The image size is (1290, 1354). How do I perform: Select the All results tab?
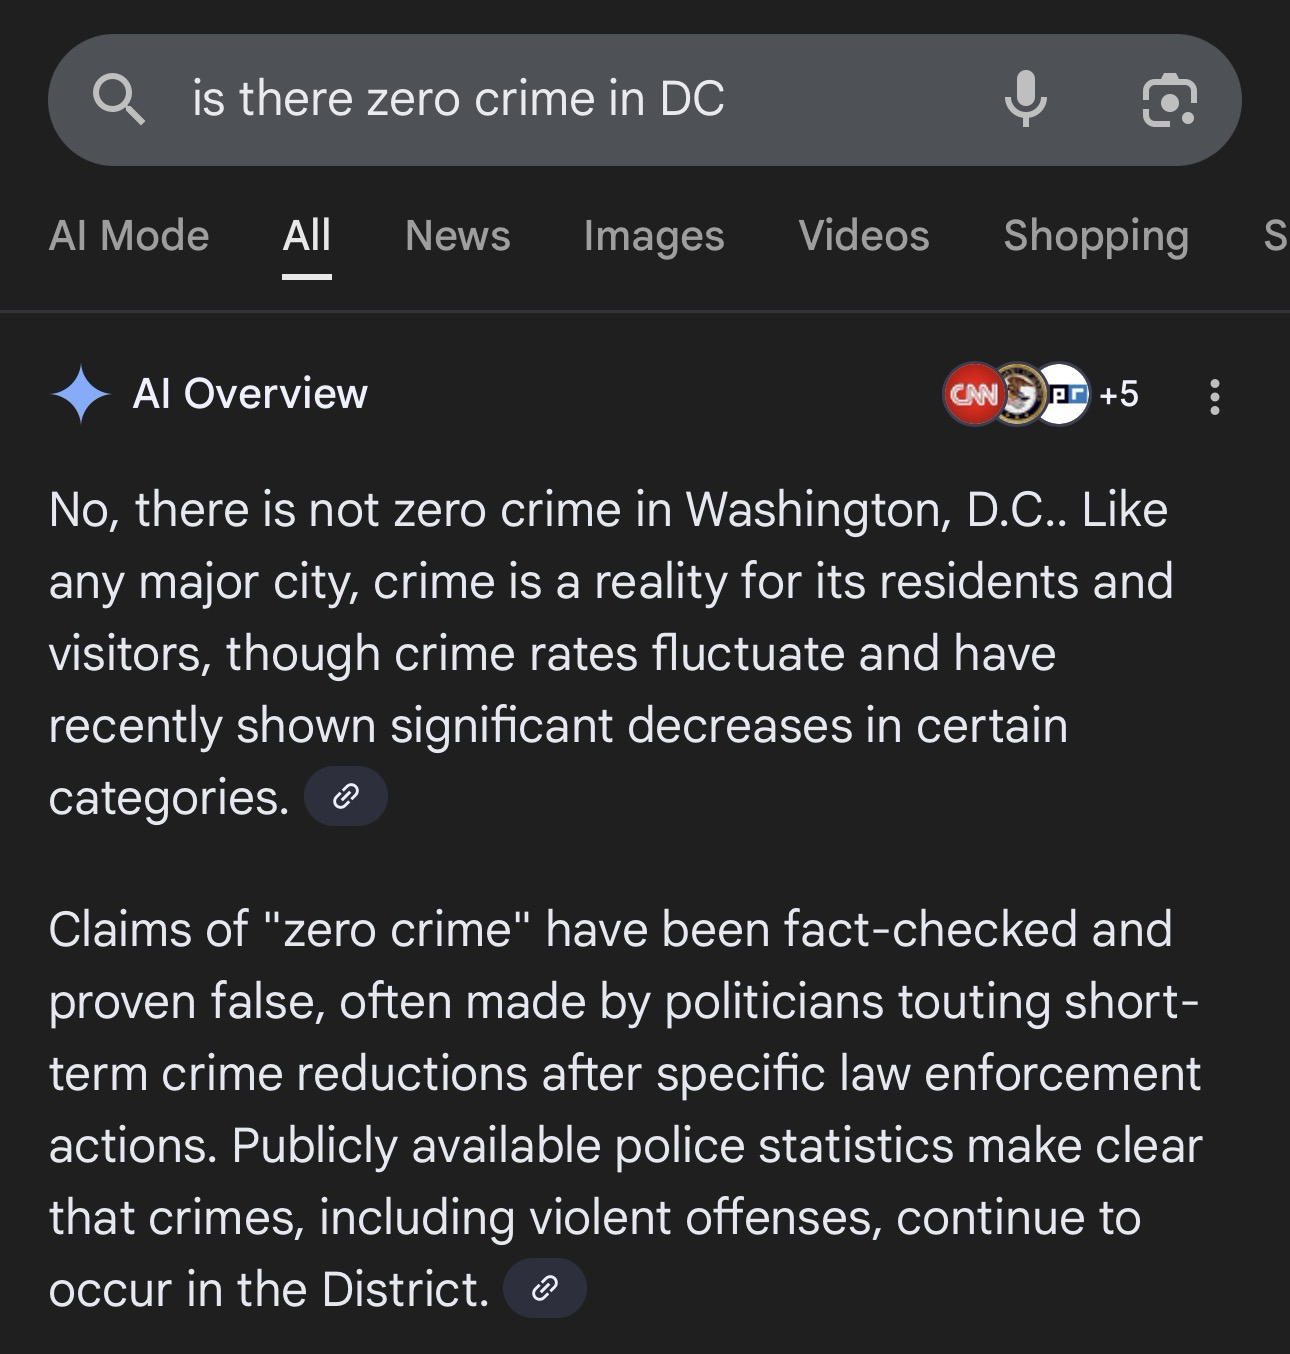coord(306,236)
